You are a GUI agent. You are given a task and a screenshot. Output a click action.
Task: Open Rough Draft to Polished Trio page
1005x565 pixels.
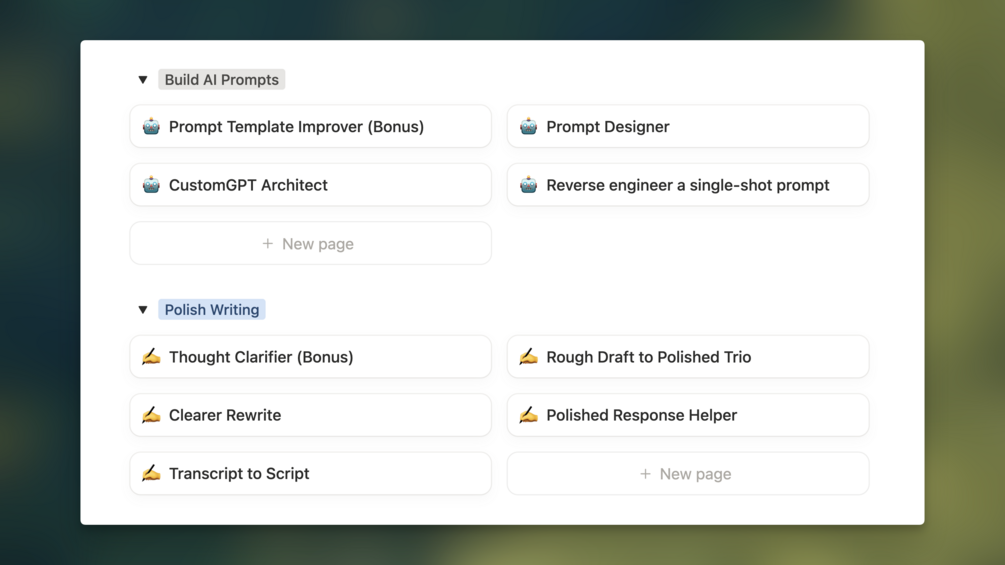648,357
